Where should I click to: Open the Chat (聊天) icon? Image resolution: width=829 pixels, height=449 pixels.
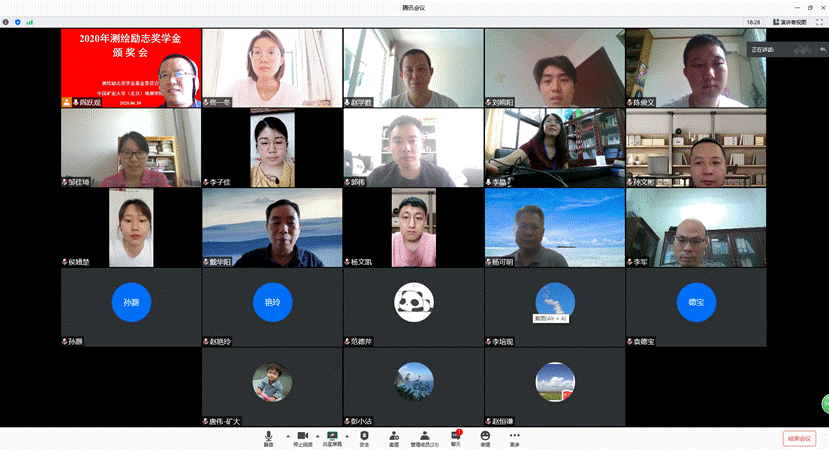(x=456, y=436)
